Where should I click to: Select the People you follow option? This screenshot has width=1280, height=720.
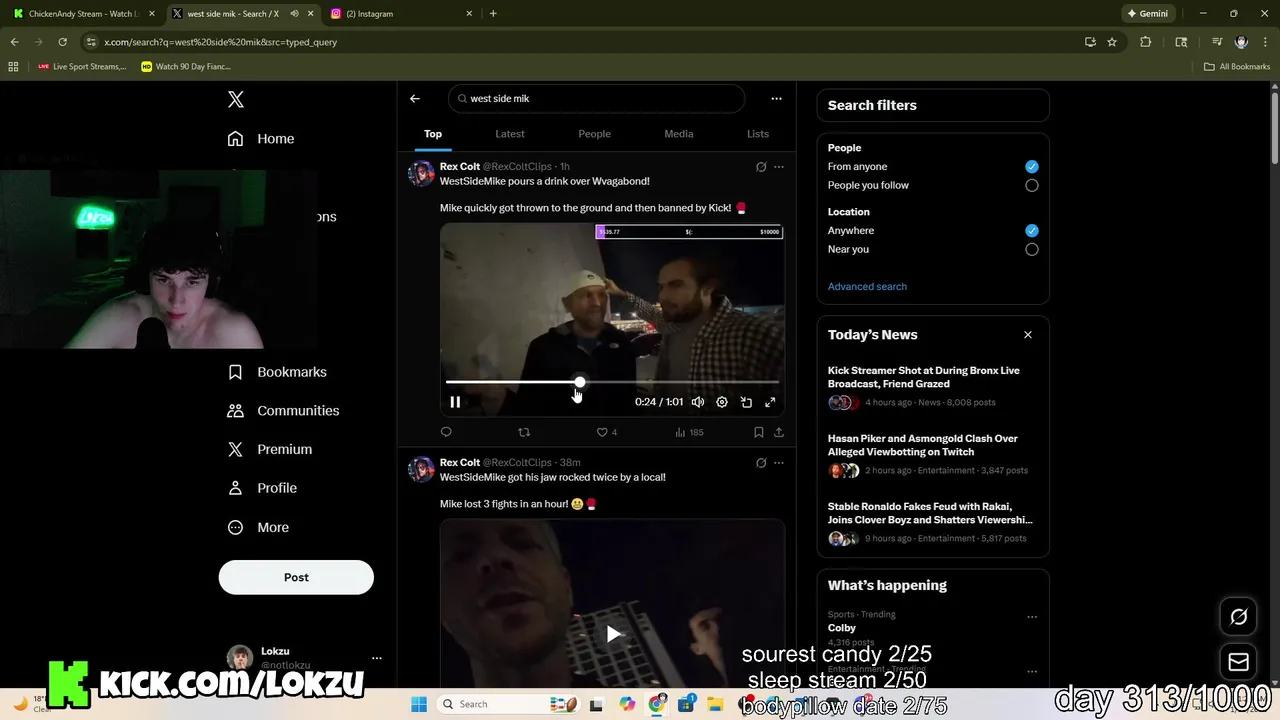[1032, 185]
